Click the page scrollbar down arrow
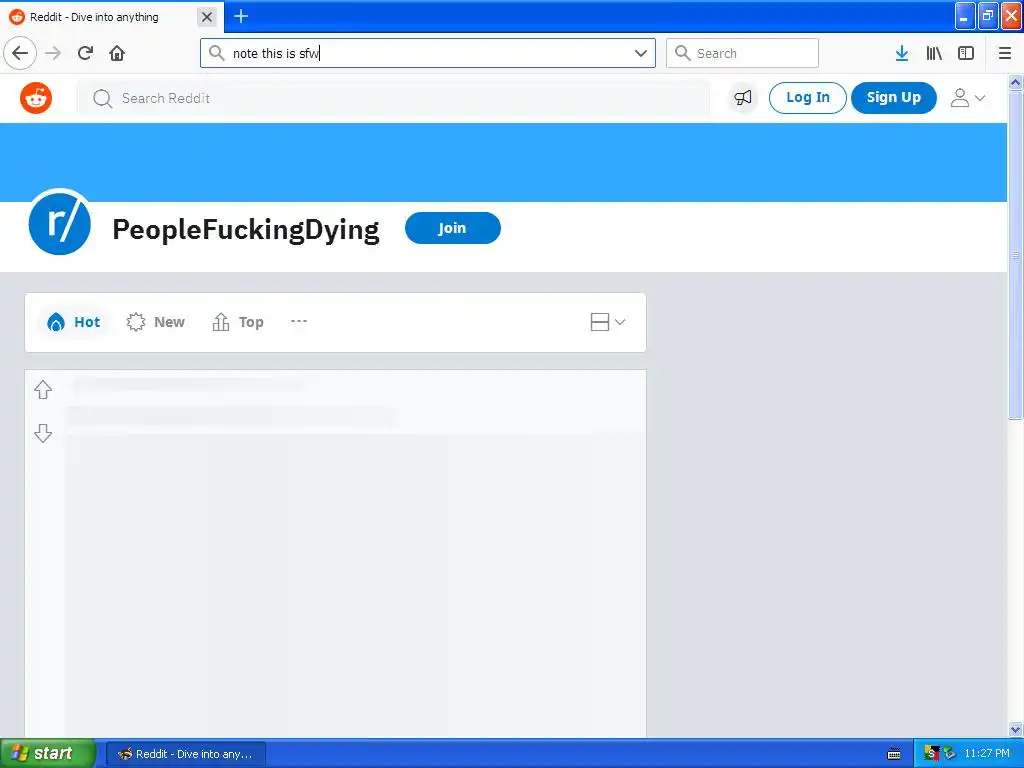The image size is (1024, 768). pos(1016,729)
